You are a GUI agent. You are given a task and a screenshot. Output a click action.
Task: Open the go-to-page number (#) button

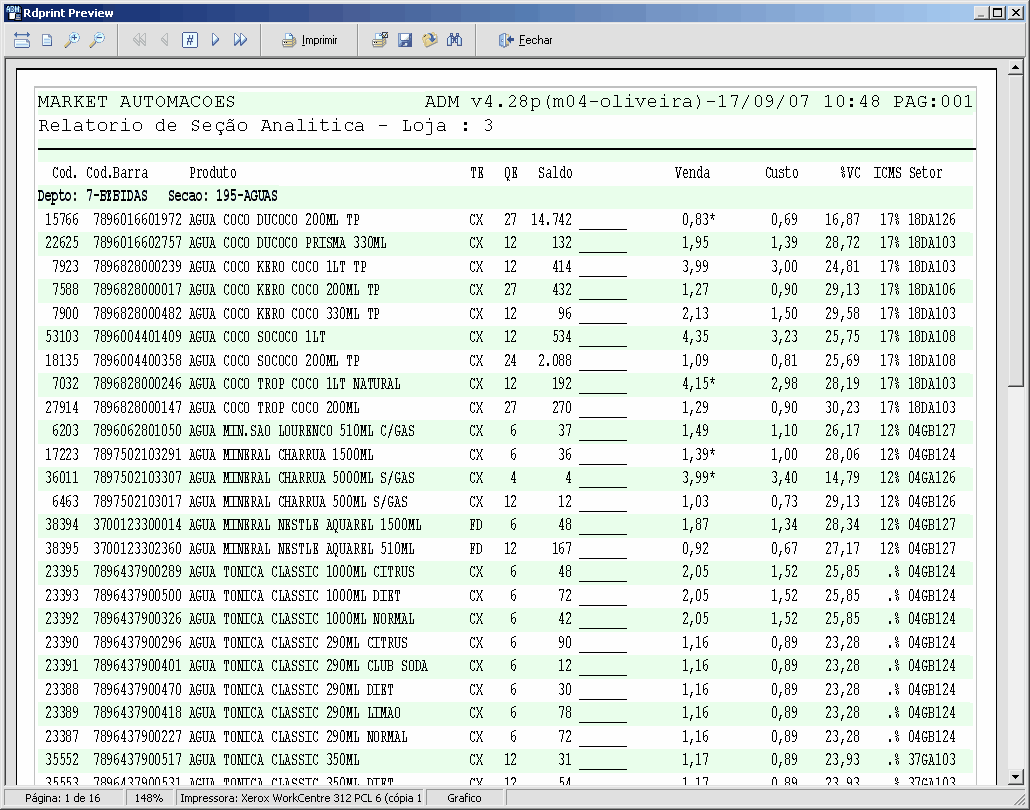(190, 40)
